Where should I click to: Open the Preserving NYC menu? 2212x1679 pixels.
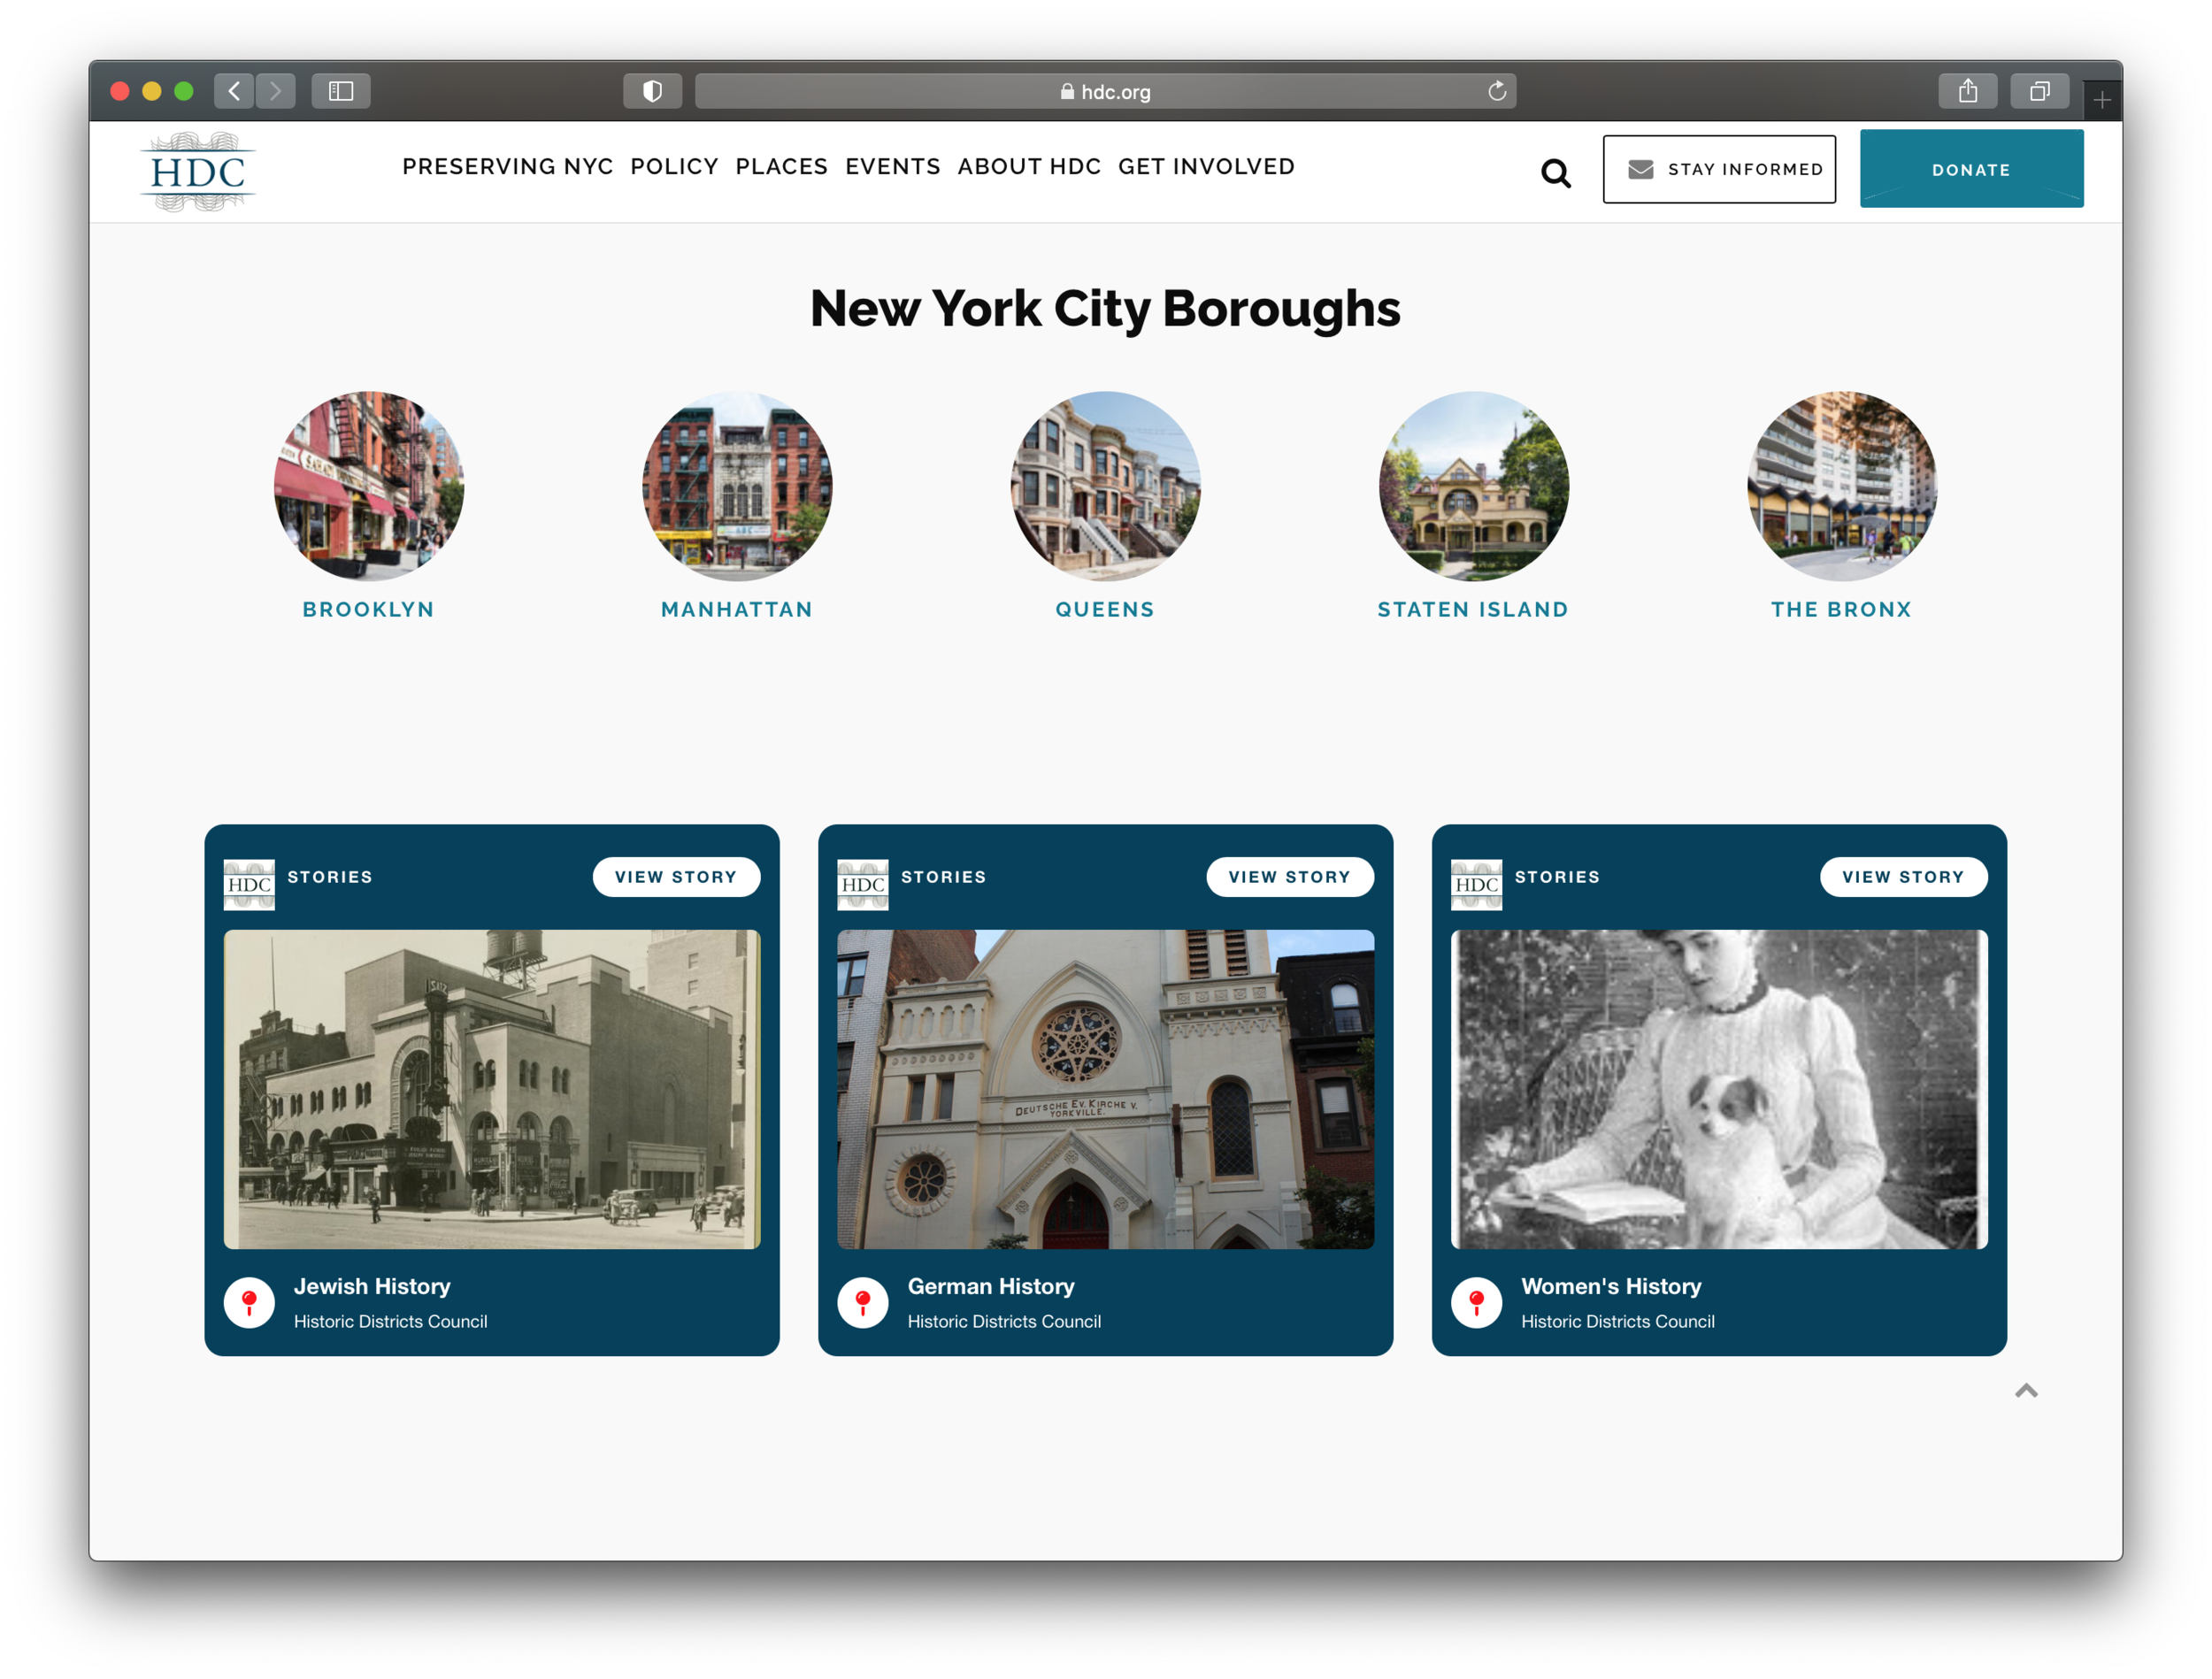tap(507, 166)
